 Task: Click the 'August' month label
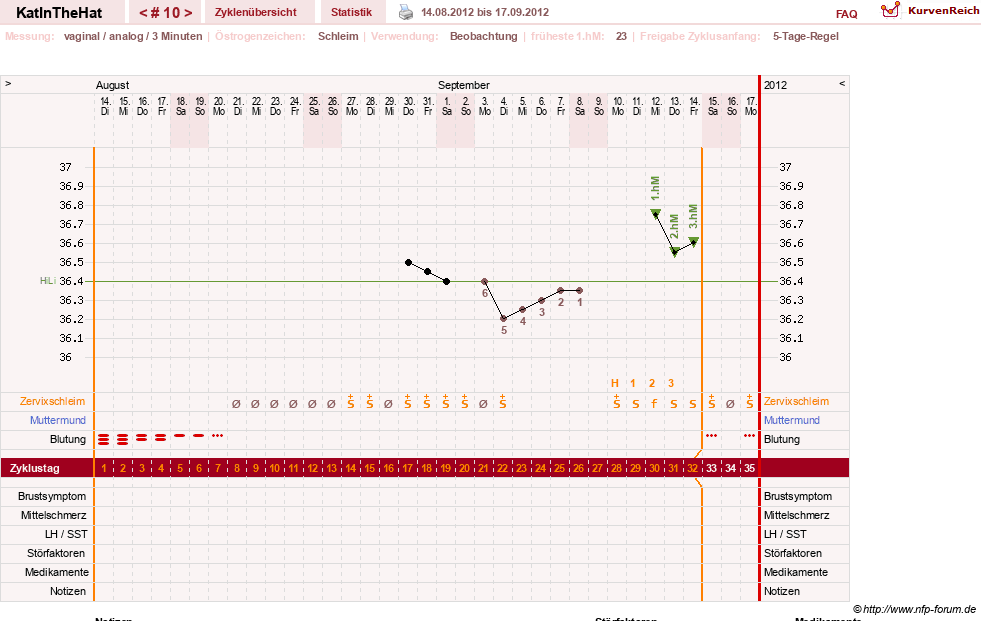pyautogui.click(x=112, y=85)
